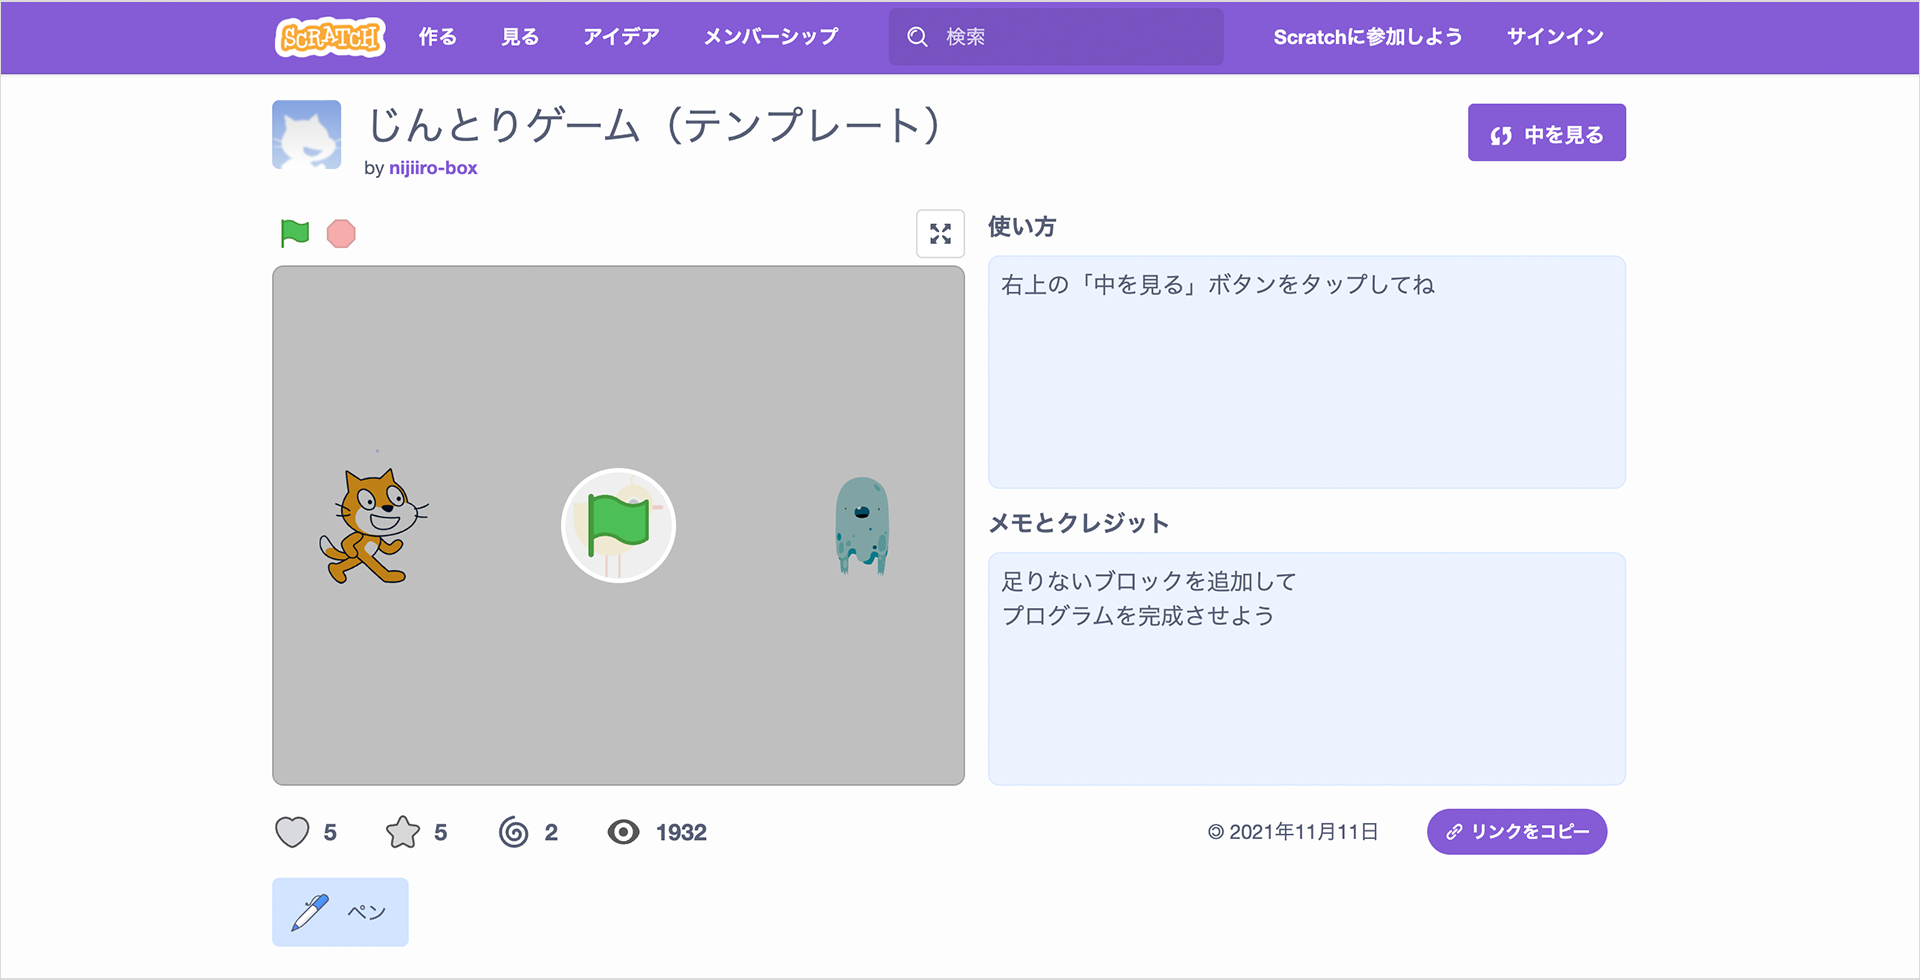Toggle the star favorite icon
Image resolution: width=1920 pixels, height=980 pixels.
(403, 832)
